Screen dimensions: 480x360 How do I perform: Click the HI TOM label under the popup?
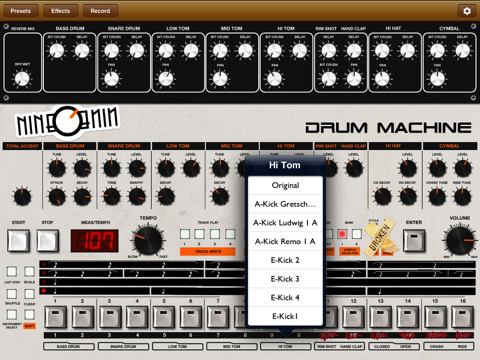(x=285, y=346)
